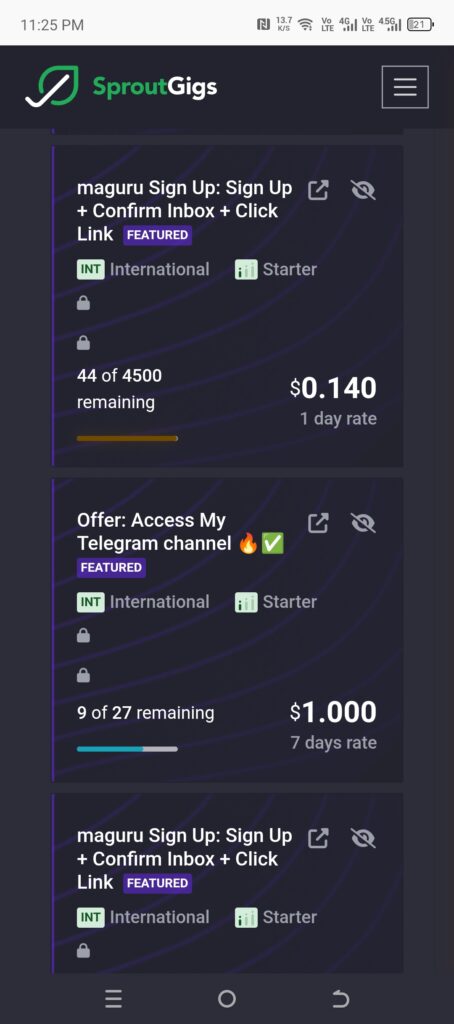Hide the first maguru Sign Up job
The width and height of the screenshot is (454, 1024).
(363, 191)
